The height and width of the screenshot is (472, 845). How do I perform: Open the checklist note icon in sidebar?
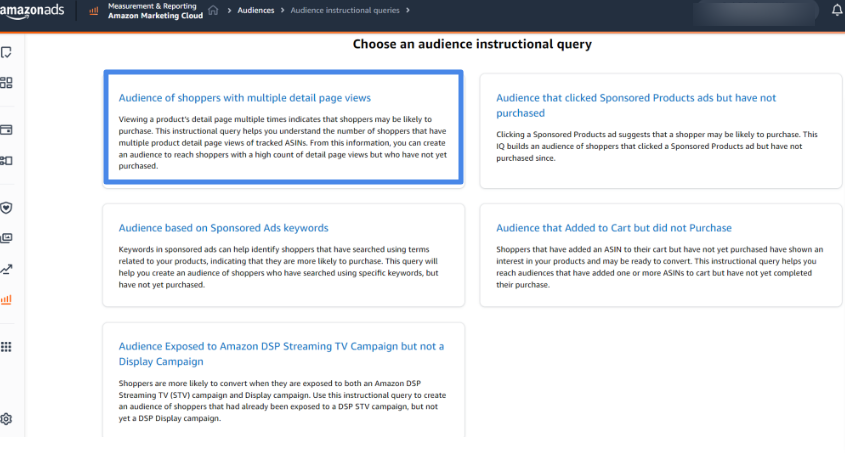[x=6, y=52]
